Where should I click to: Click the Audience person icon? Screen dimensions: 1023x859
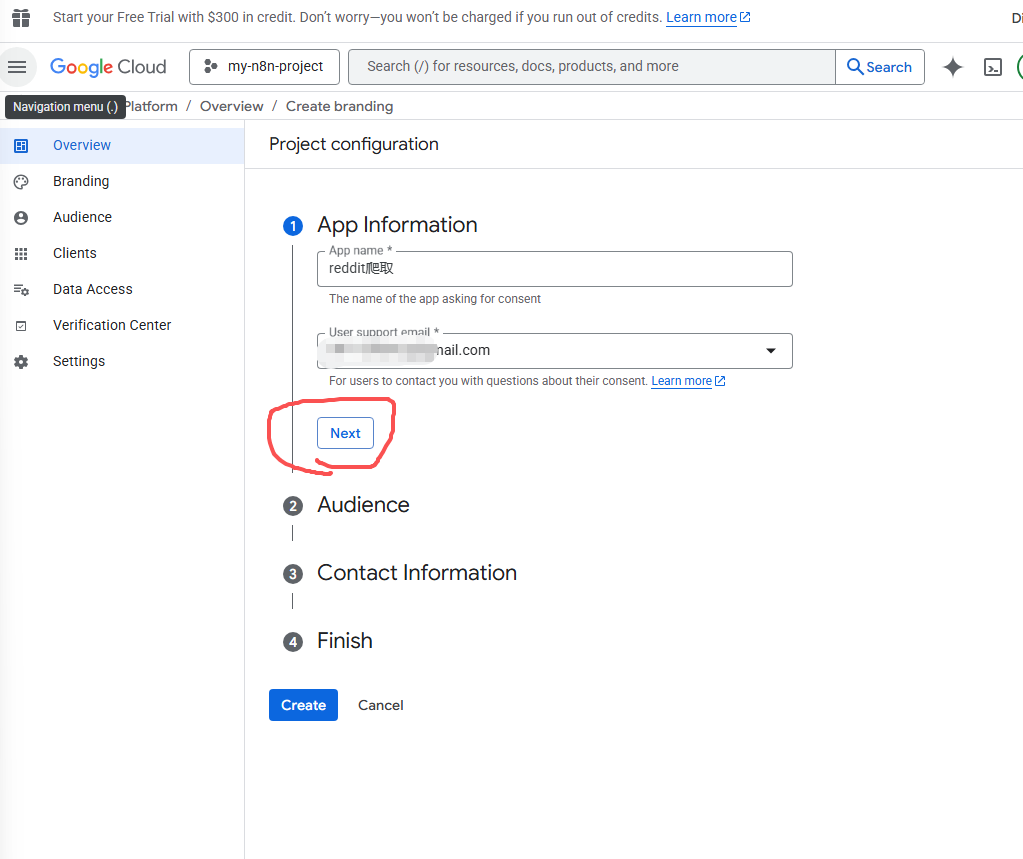pos(21,217)
